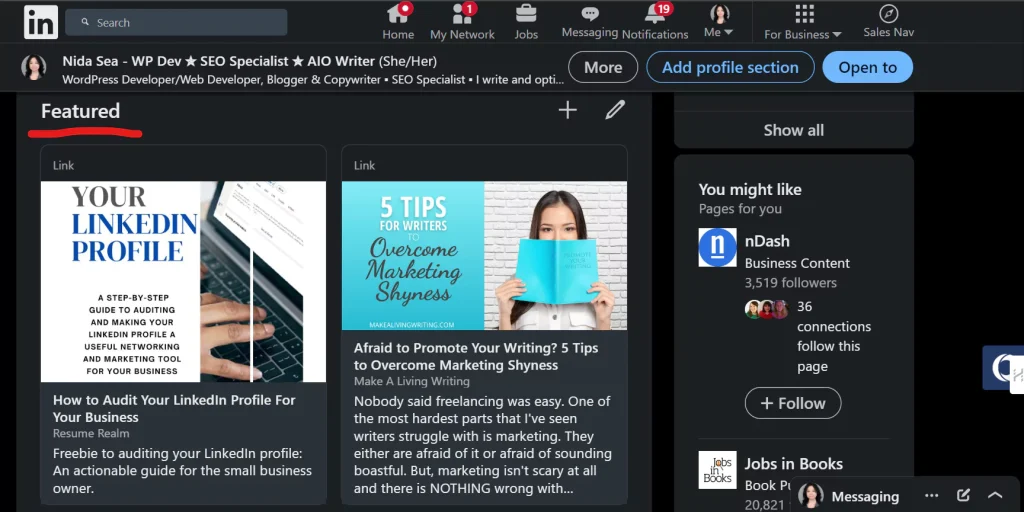Click the search magnifier icon
This screenshot has height=512, width=1024.
(85, 22)
